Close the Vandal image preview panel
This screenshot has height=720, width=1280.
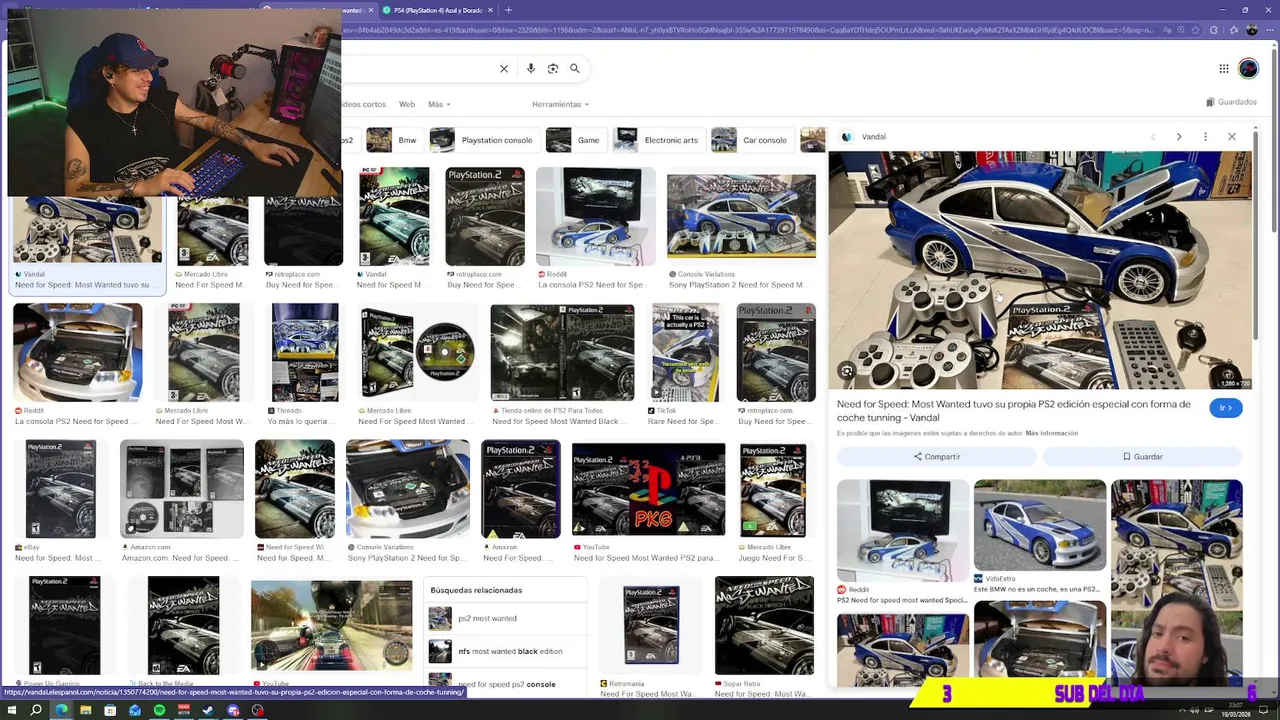pos(1232,137)
